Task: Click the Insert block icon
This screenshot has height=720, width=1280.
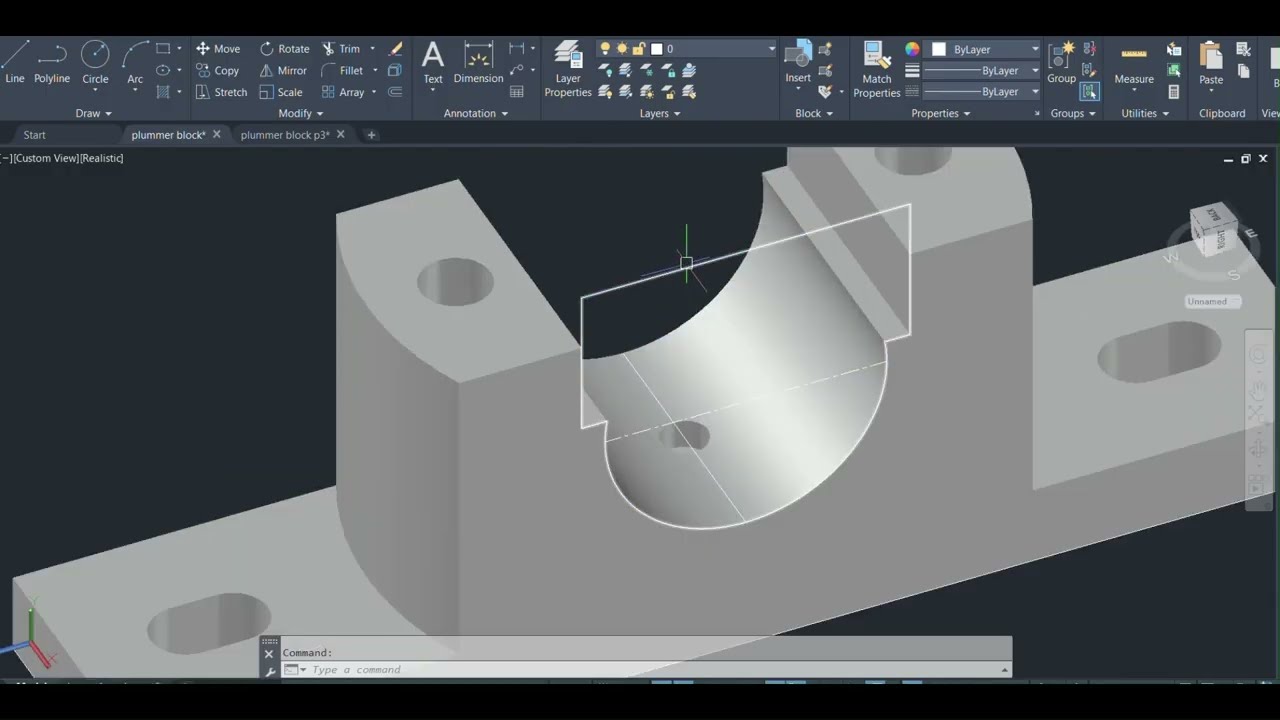Action: pyautogui.click(x=798, y=62)
